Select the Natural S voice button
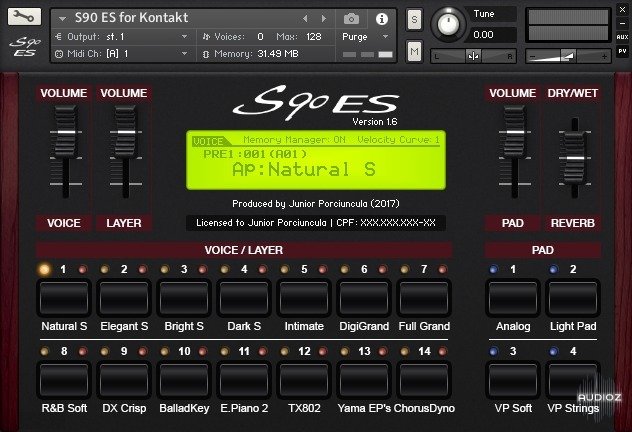Image resolution: width=632 pixels, height=432 pixels. click(x=62, y=299)
